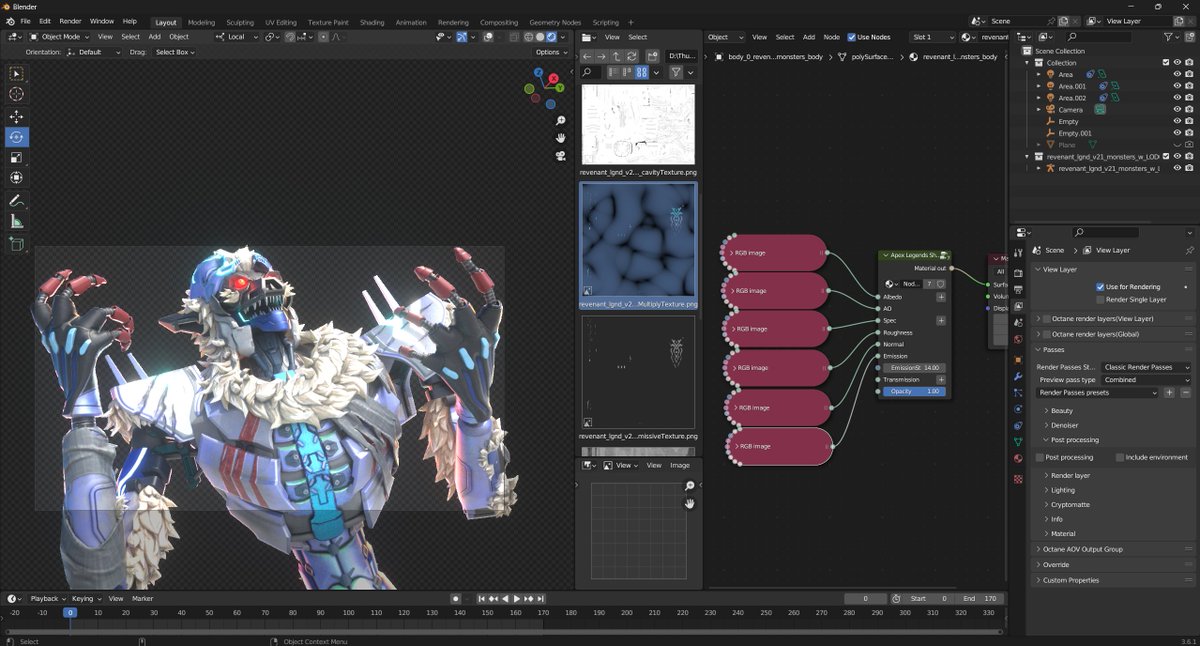Expand the Area.002 outliner item

[1039, 98]
